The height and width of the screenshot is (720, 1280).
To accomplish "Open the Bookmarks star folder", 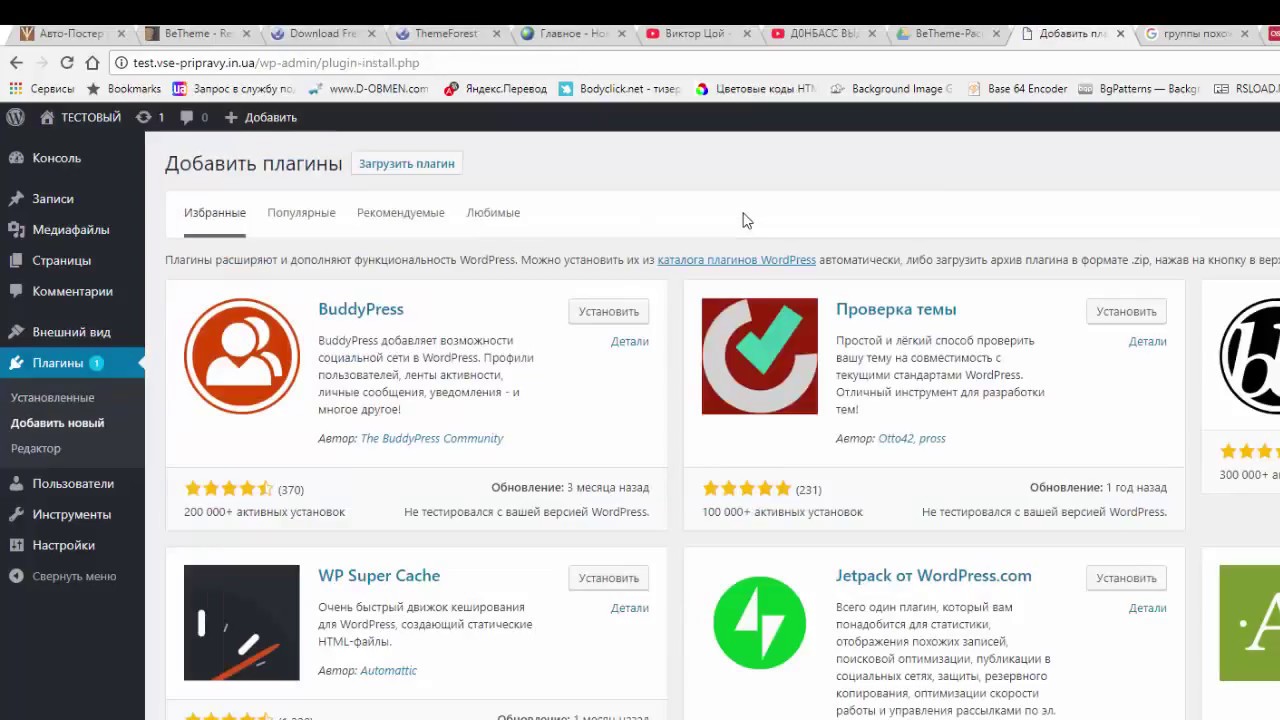I will coord(124,88).
